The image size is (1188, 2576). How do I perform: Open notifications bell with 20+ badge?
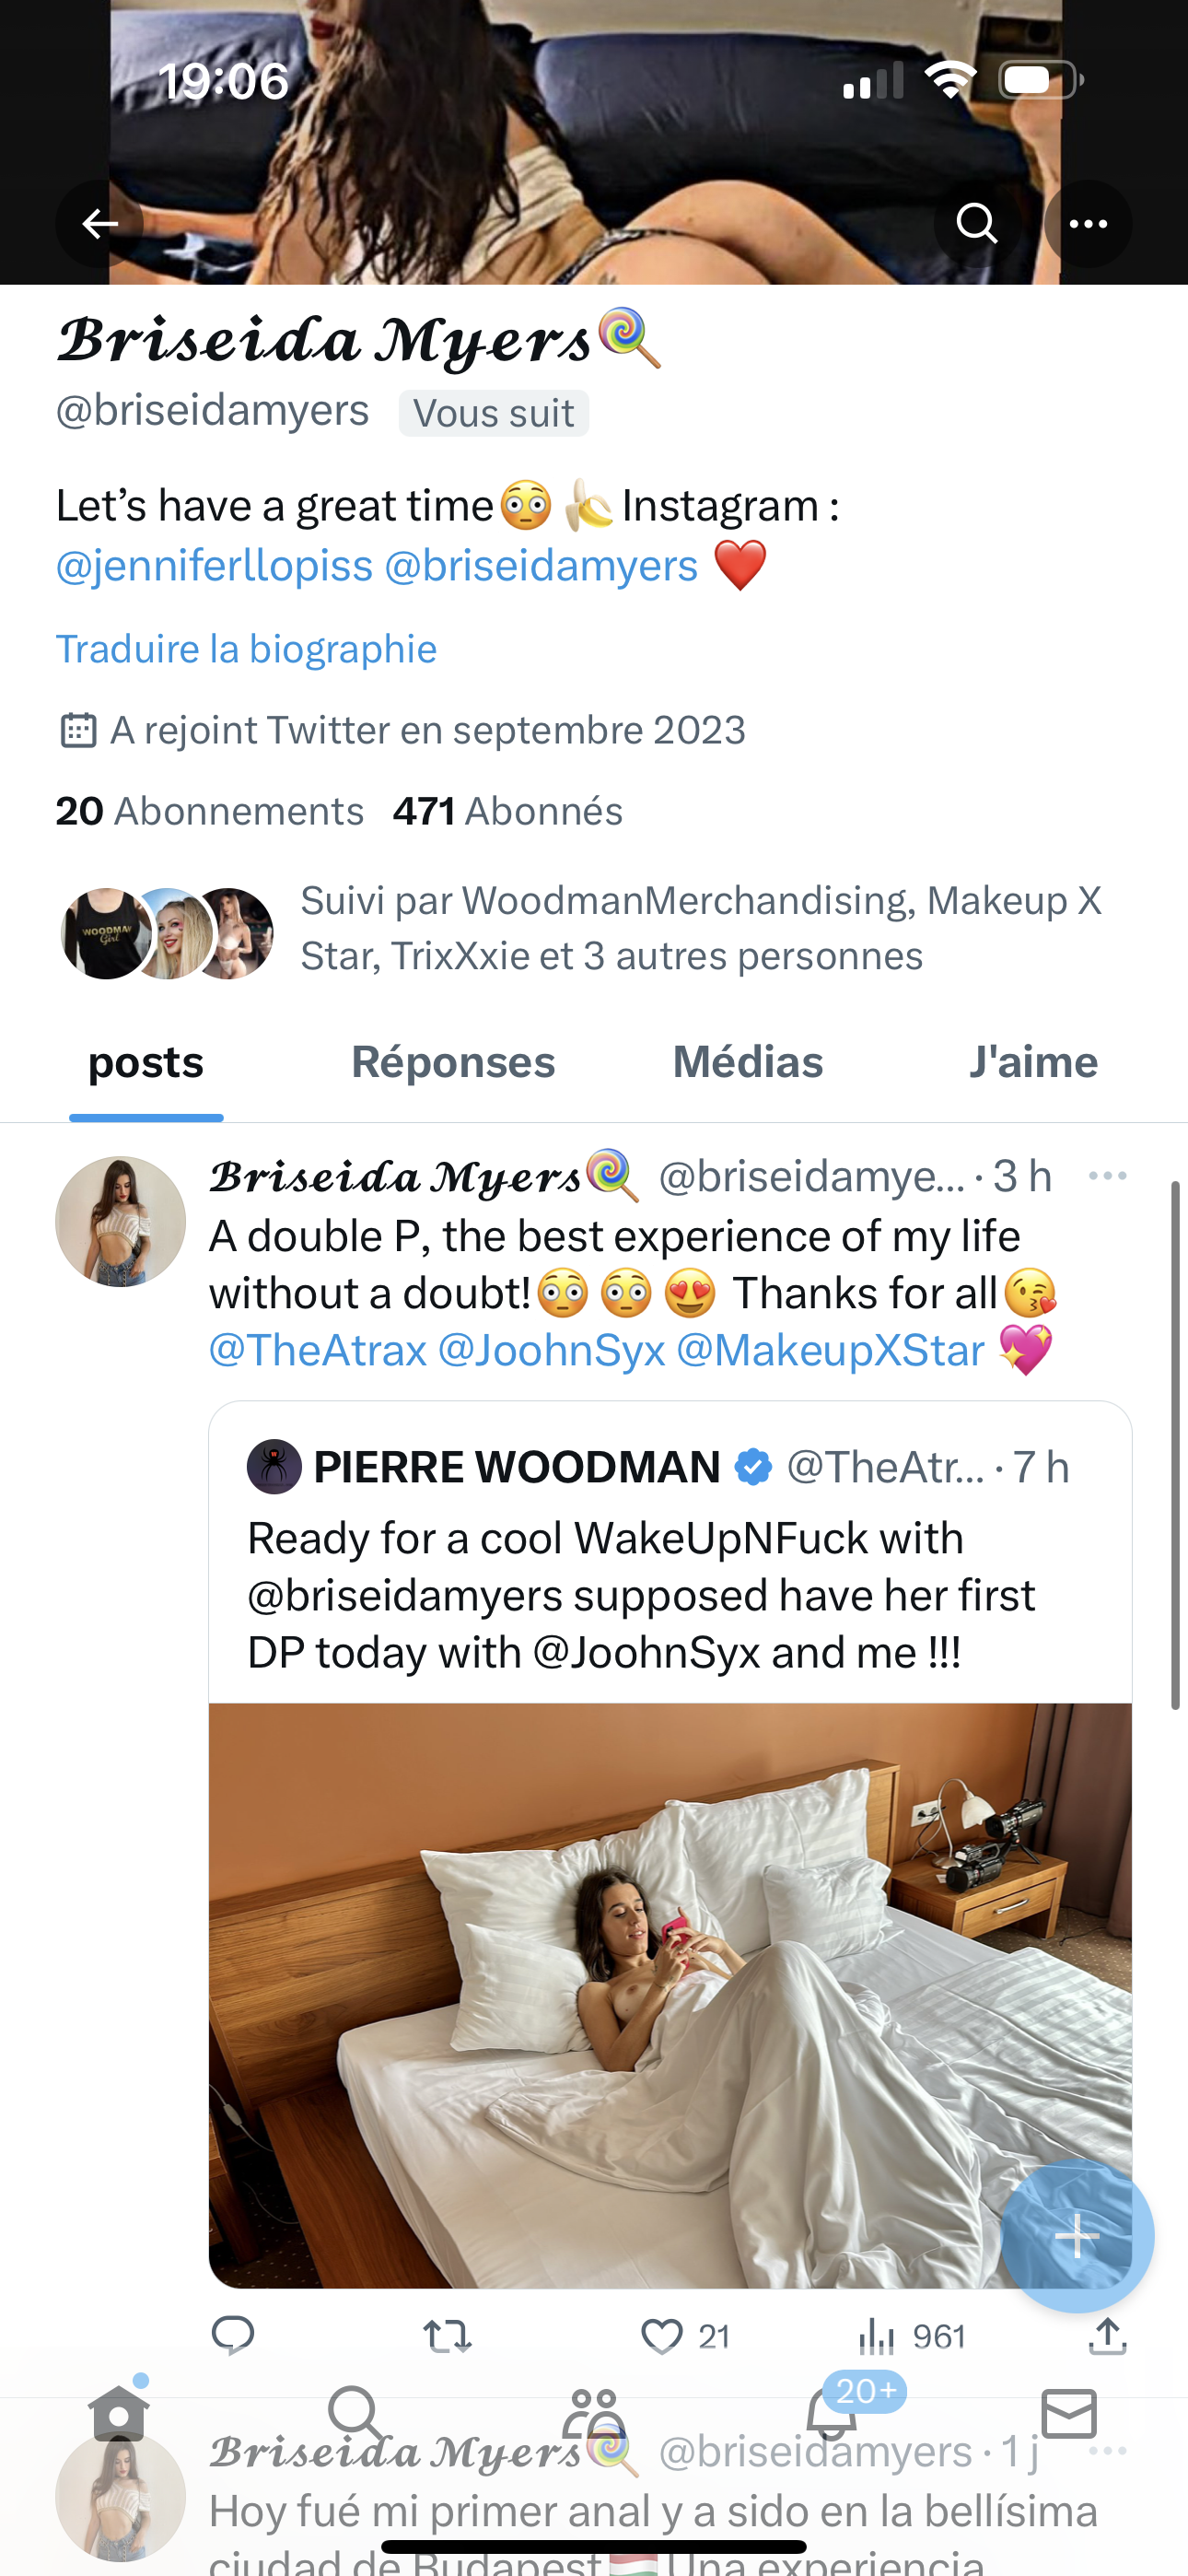pyautogui.click(x=832, y=2414)
